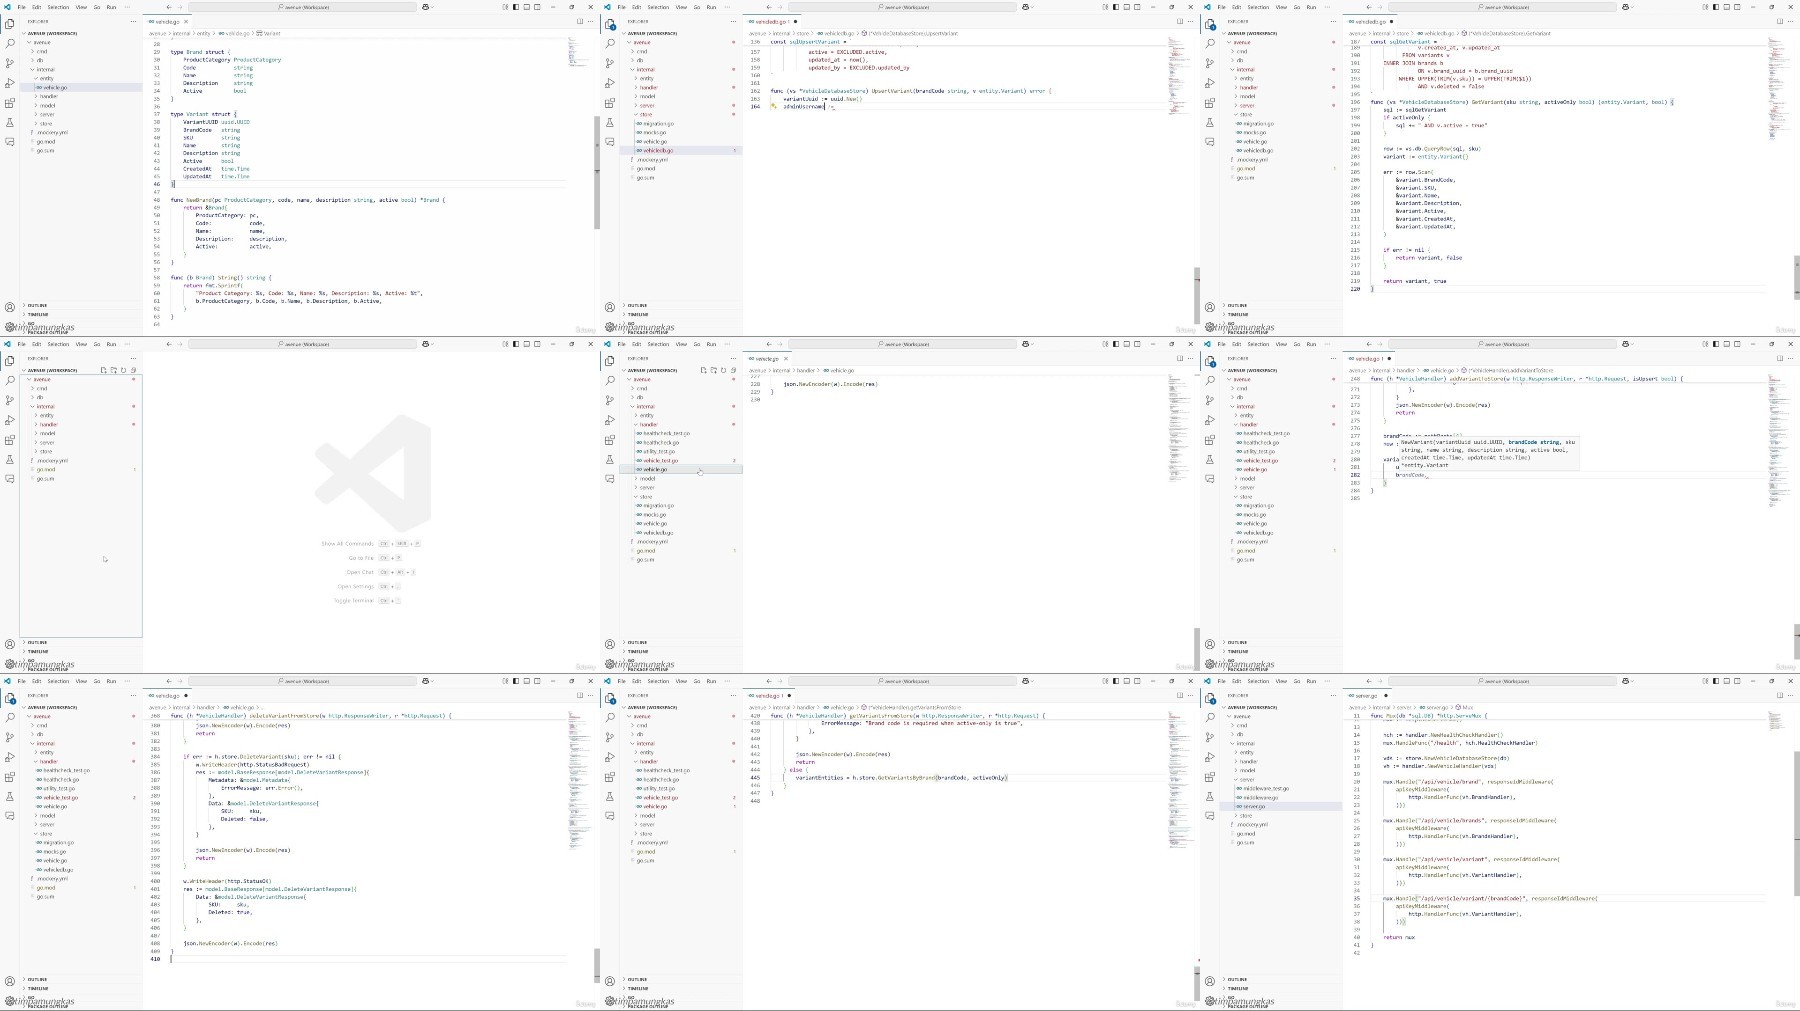Click command center search box in empty-editor window
This screenshot has height=1011, width=1800.
point(302,344)
